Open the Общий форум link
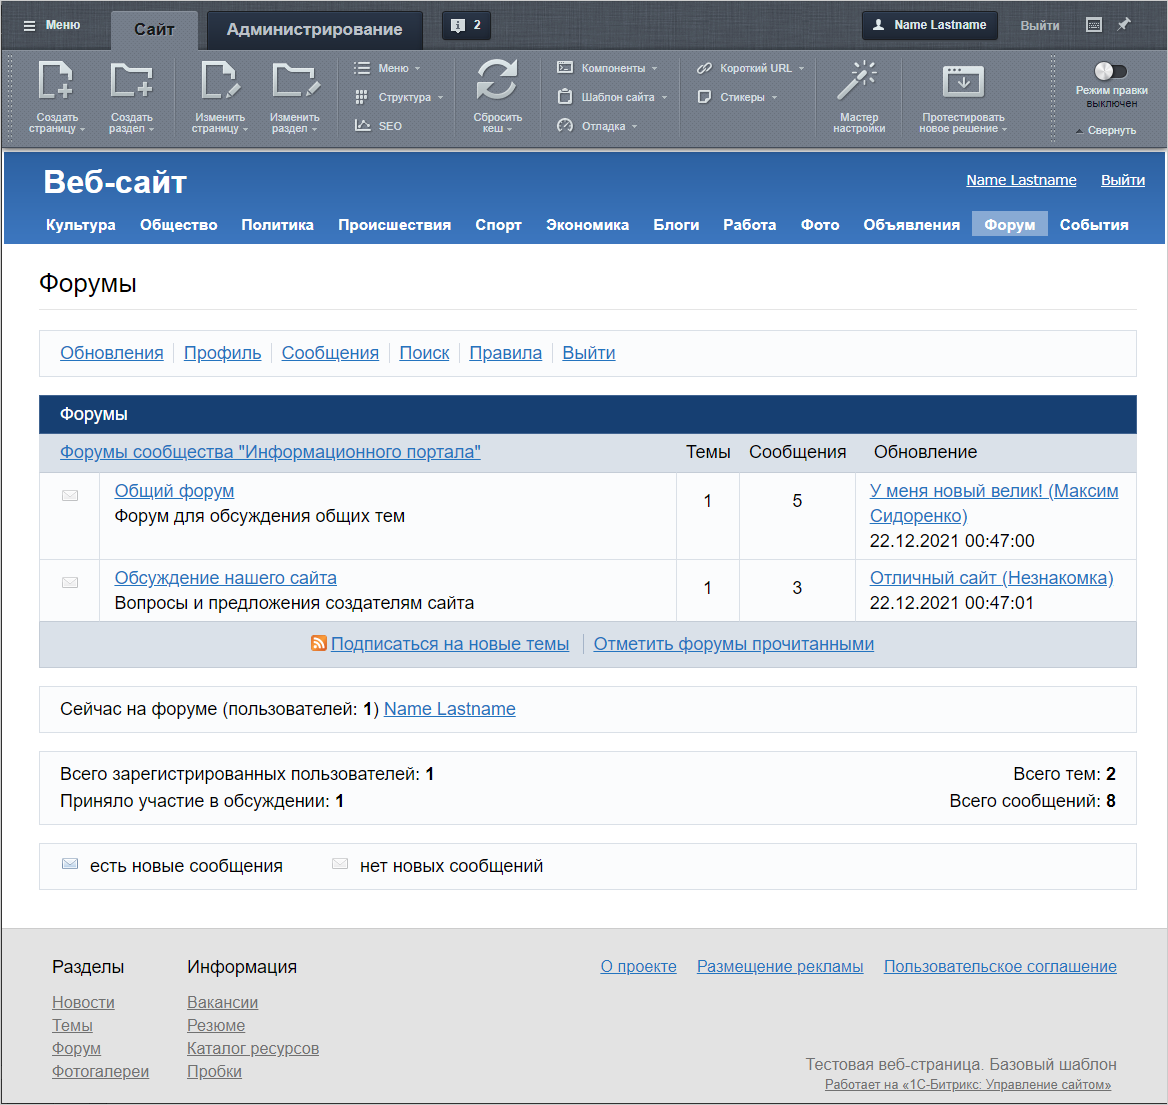This screenshot has width=1168, height=1105. [x=174, y=491]
